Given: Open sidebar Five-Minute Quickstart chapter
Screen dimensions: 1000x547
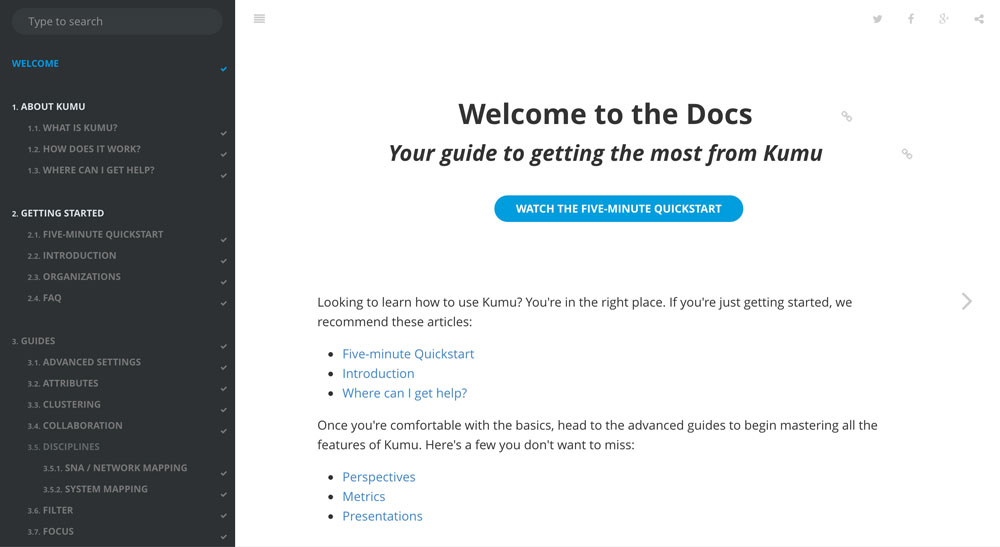Looking at the screenshot, I should (x=95, y=234).
